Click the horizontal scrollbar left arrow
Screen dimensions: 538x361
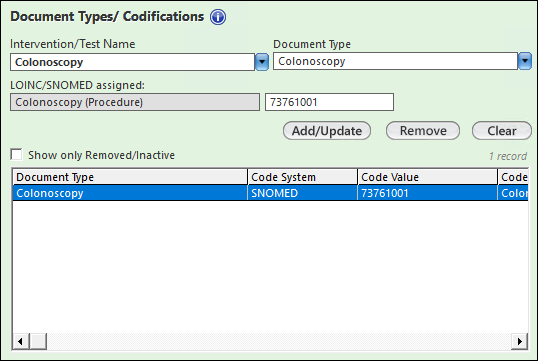pyautogui.click(x=21, y=341)
